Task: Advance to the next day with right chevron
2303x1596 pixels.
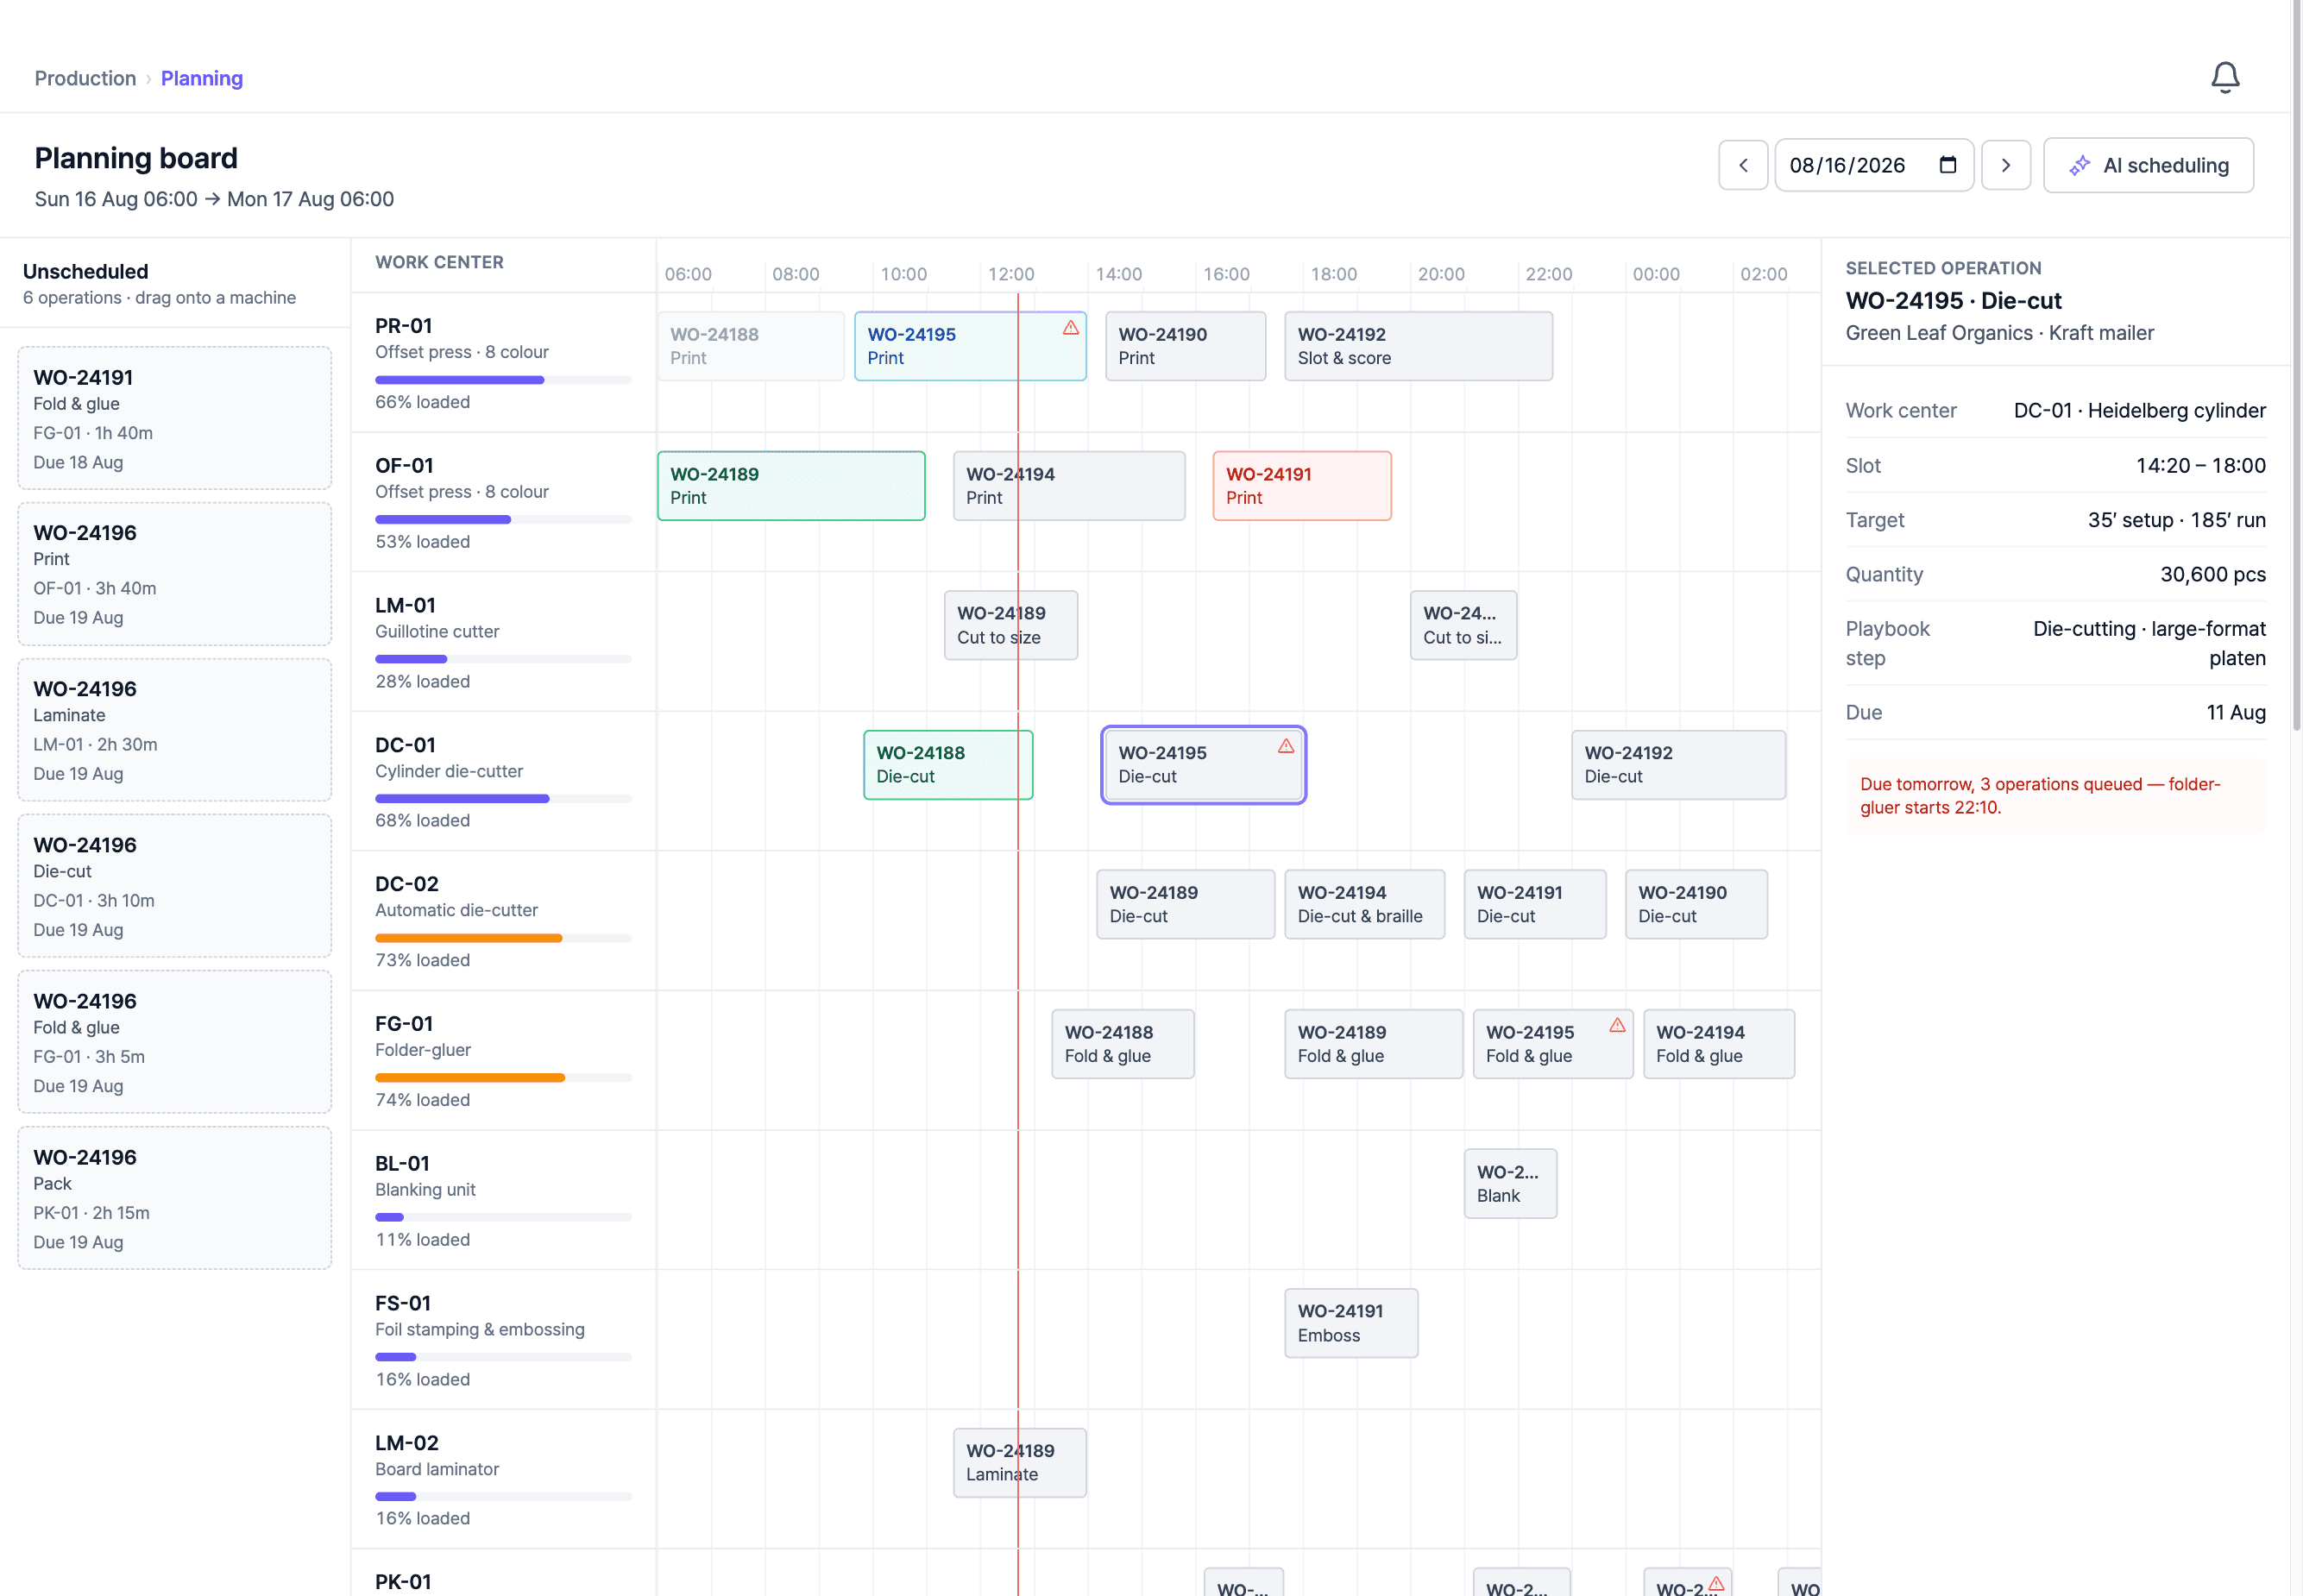Action: tap(2005, 165)
